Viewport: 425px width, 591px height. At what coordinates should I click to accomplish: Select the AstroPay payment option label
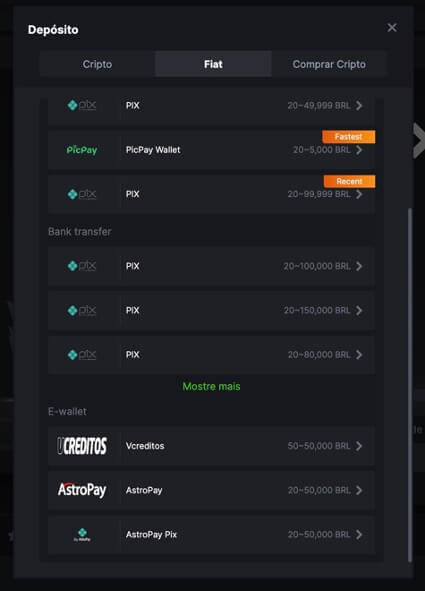tap(144, 490)
